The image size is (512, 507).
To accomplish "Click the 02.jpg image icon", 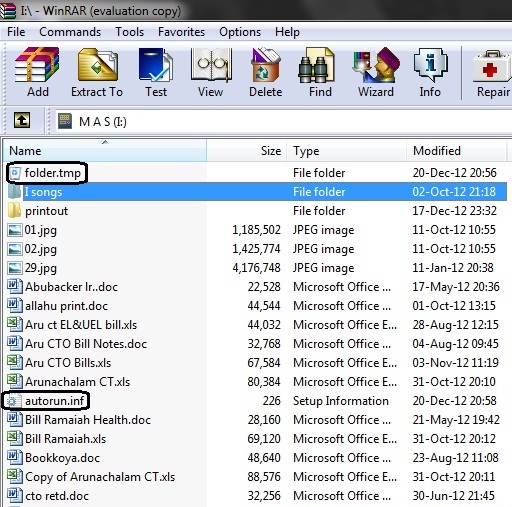I will pos(15,249).
